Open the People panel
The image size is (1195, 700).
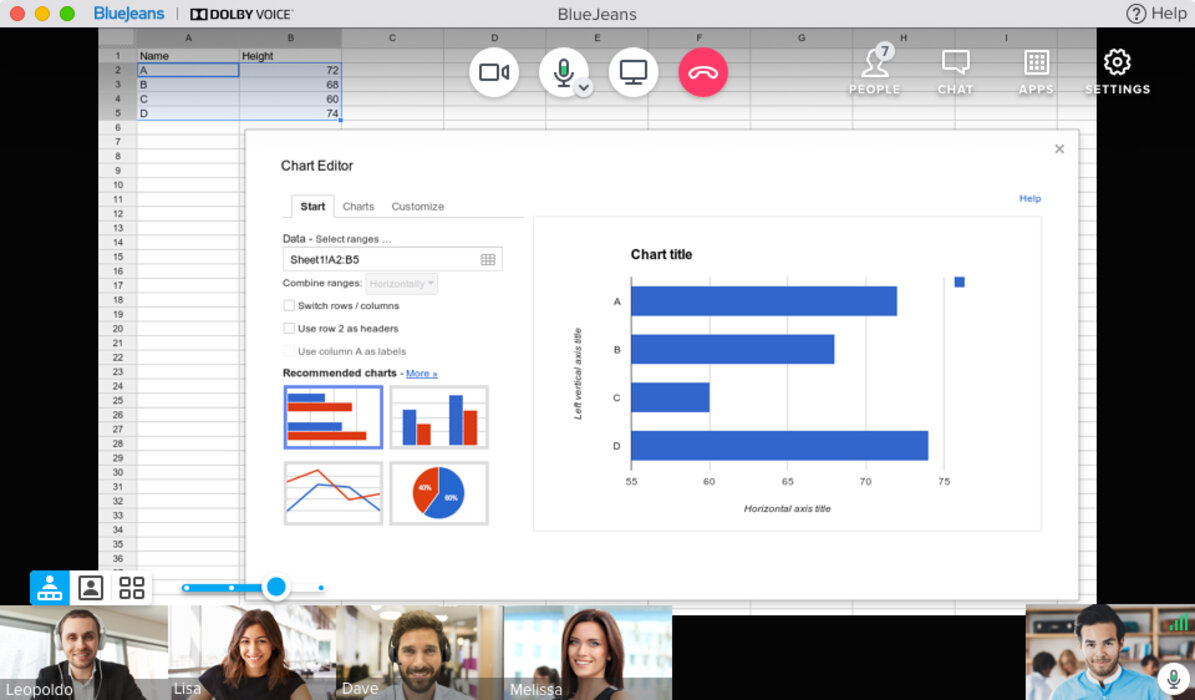tap(875, 70)
